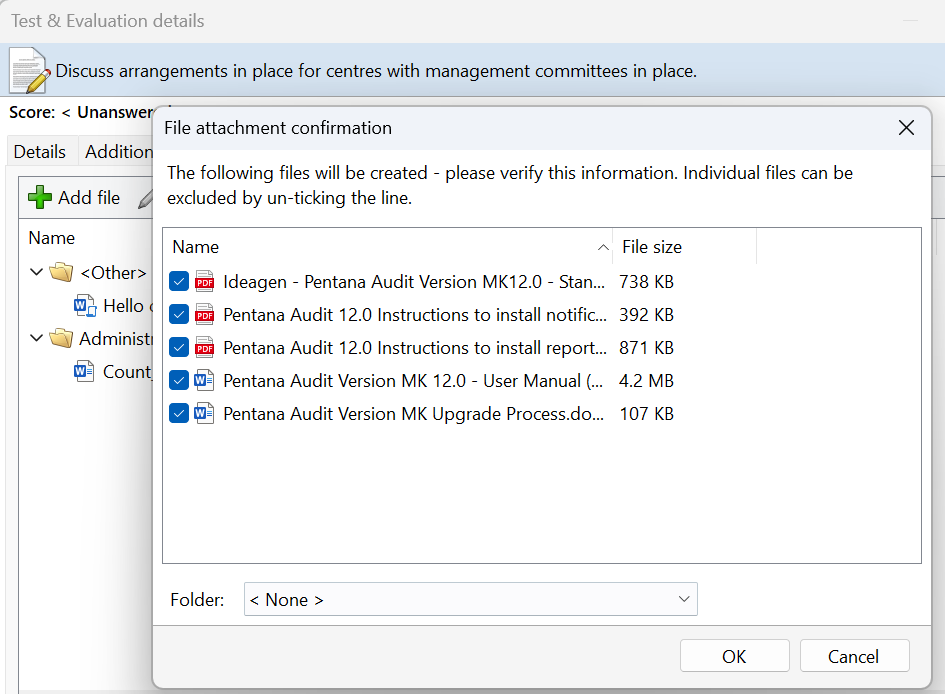This screenshot has width=945, height=694.
Task: Untick the install notific... instructions file checkbox
Action: (x=179, y=314)
